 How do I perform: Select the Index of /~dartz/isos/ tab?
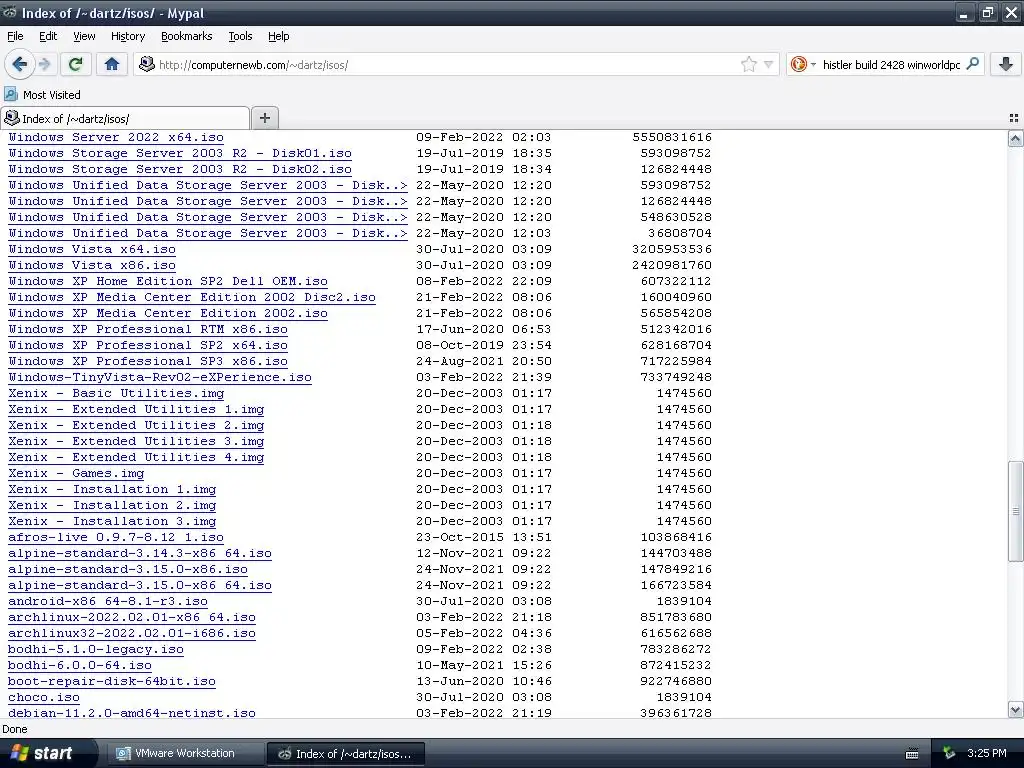(125, 118)
